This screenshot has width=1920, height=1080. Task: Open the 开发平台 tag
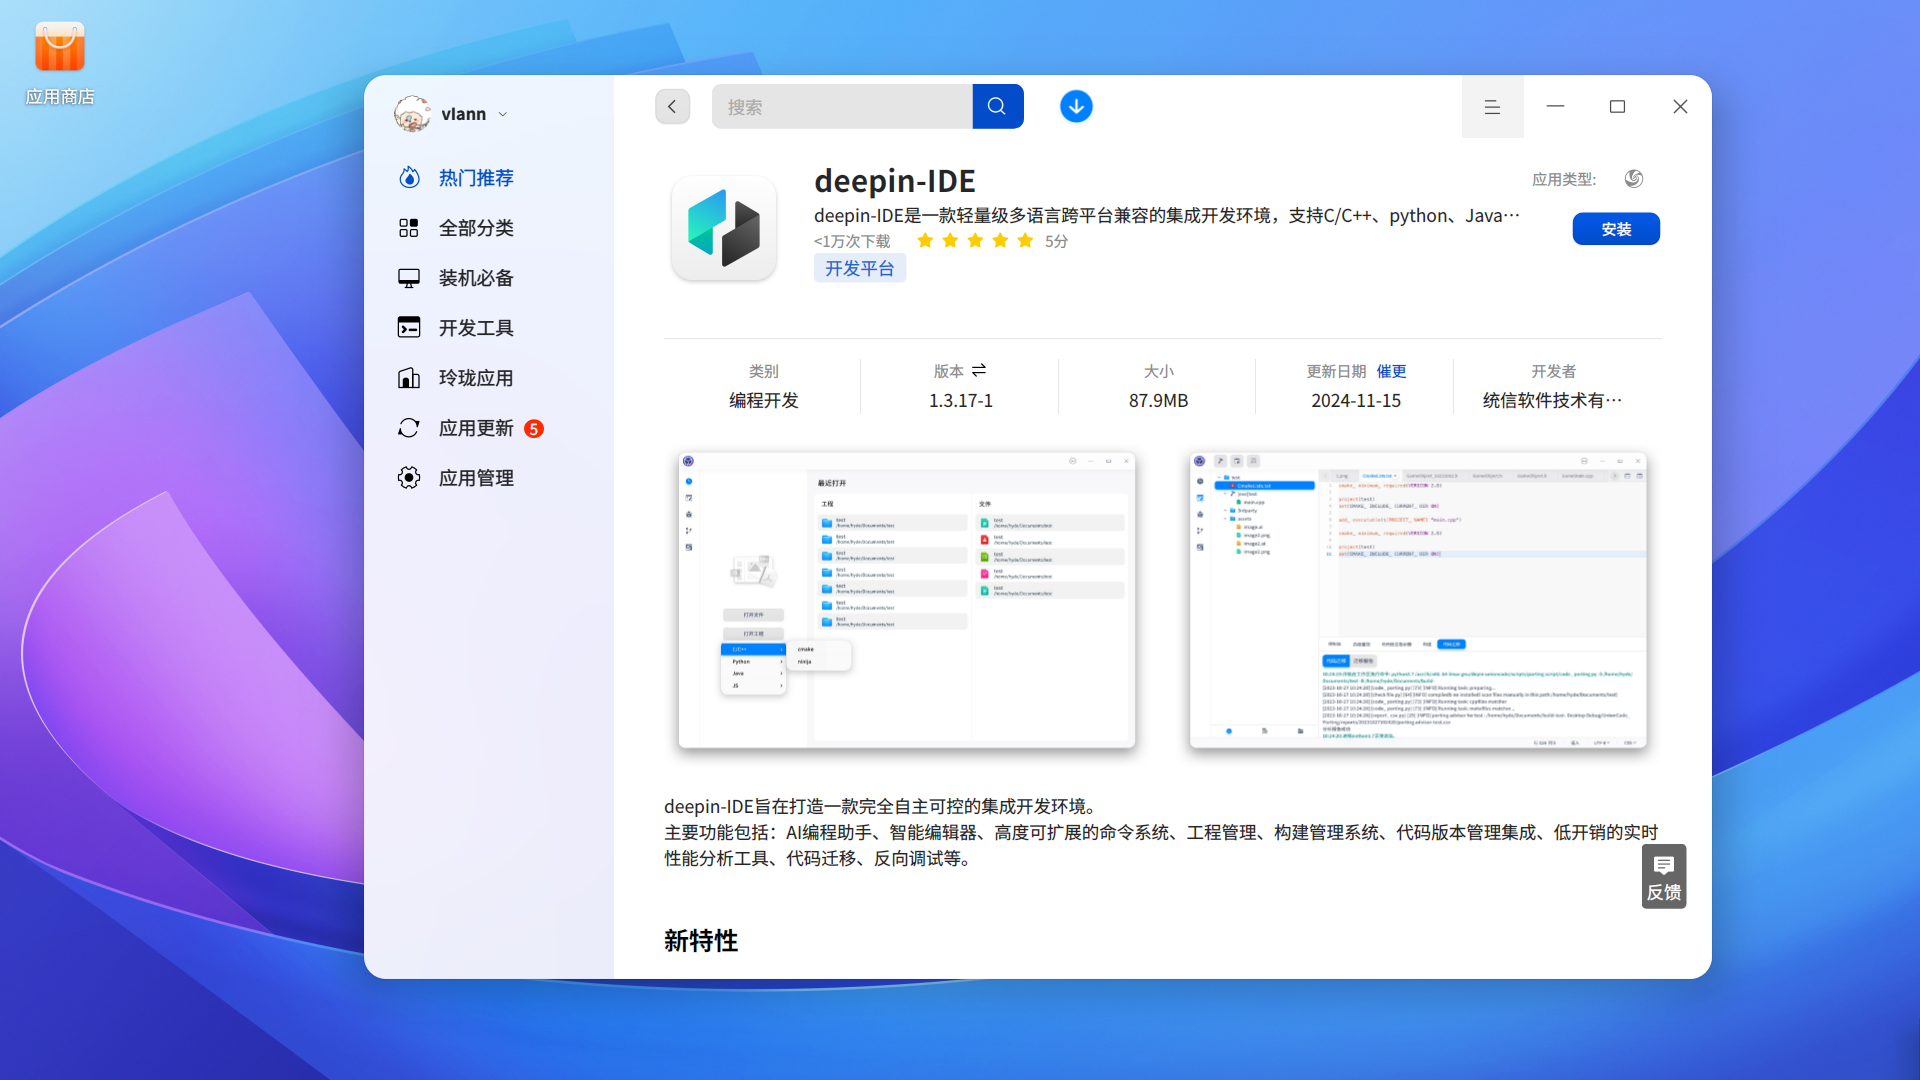click(859, 268)
